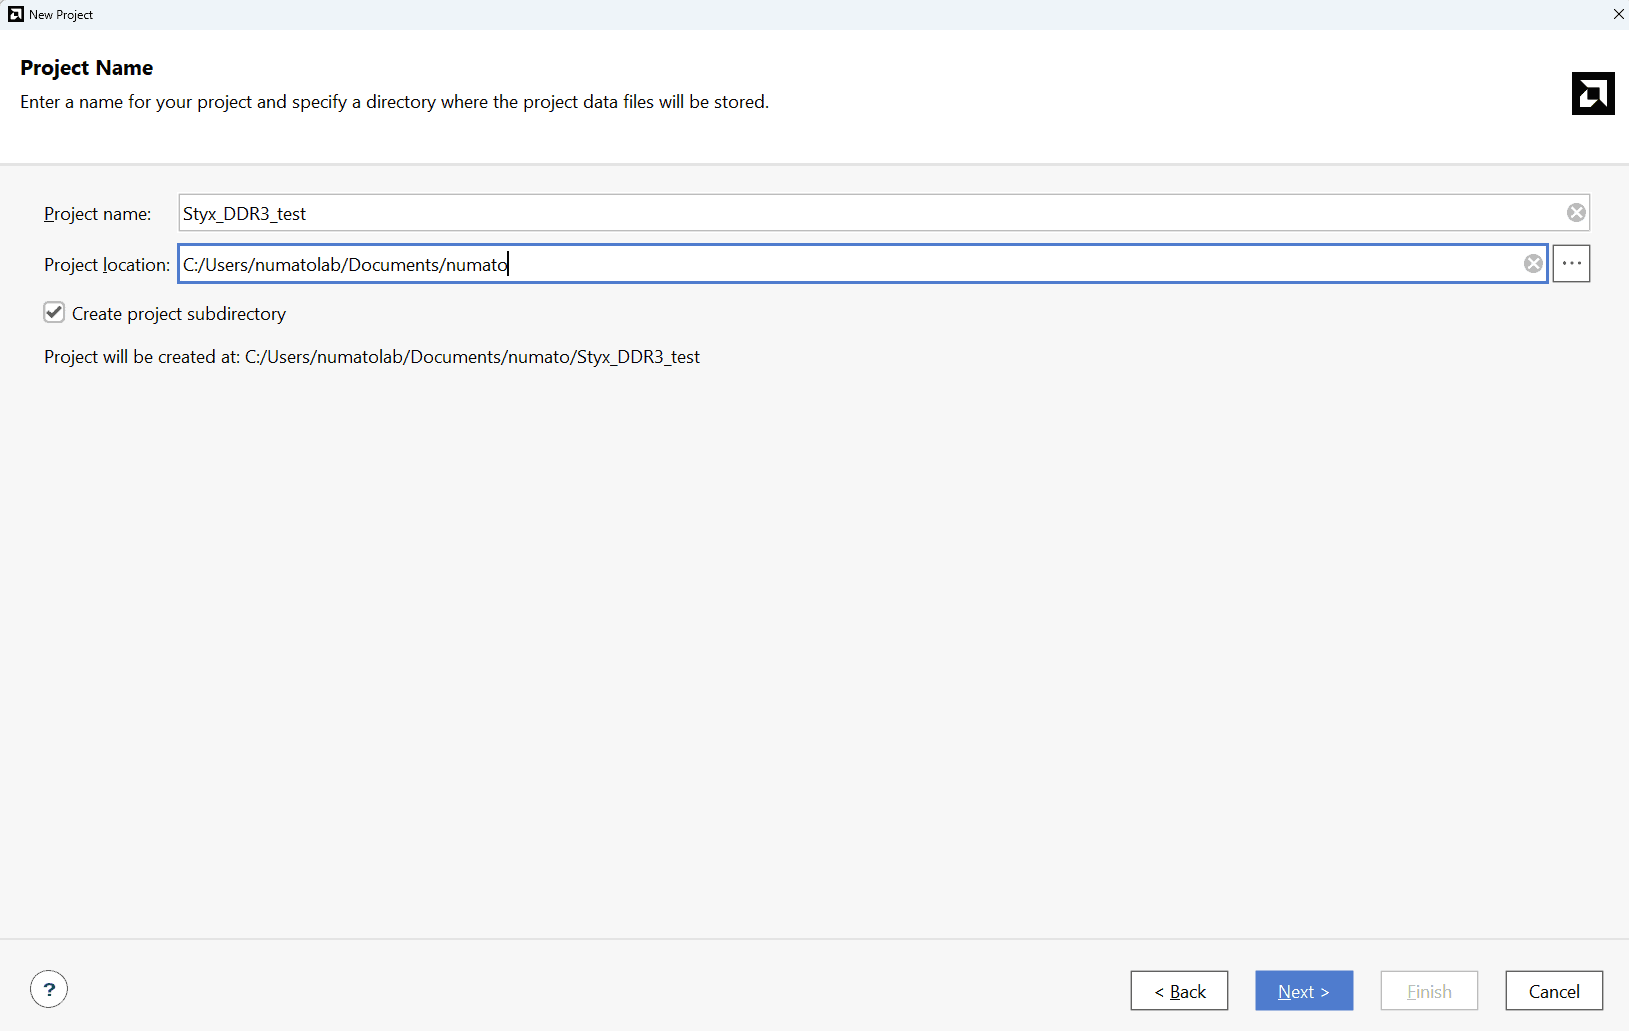Close the New Project dialog window
Screen dimensions: 1629x1031
(x=1618, y=14)
